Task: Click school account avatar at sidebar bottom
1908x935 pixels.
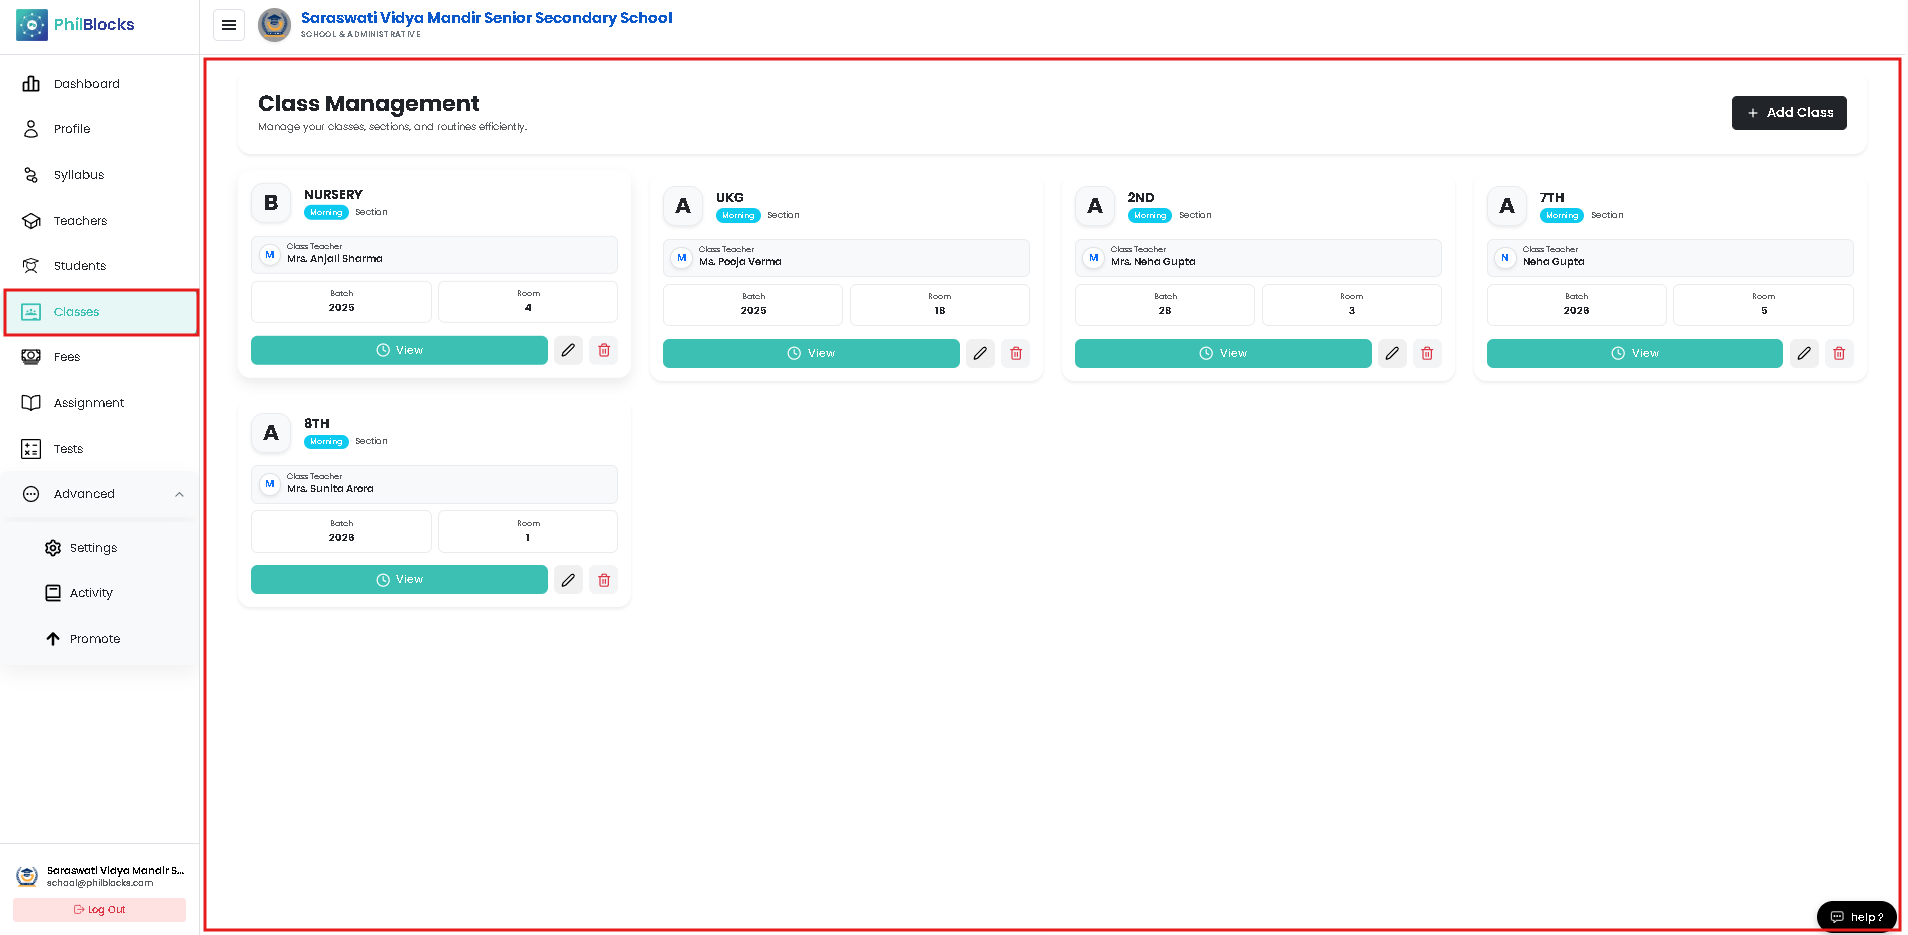Action: click(27, 877)
